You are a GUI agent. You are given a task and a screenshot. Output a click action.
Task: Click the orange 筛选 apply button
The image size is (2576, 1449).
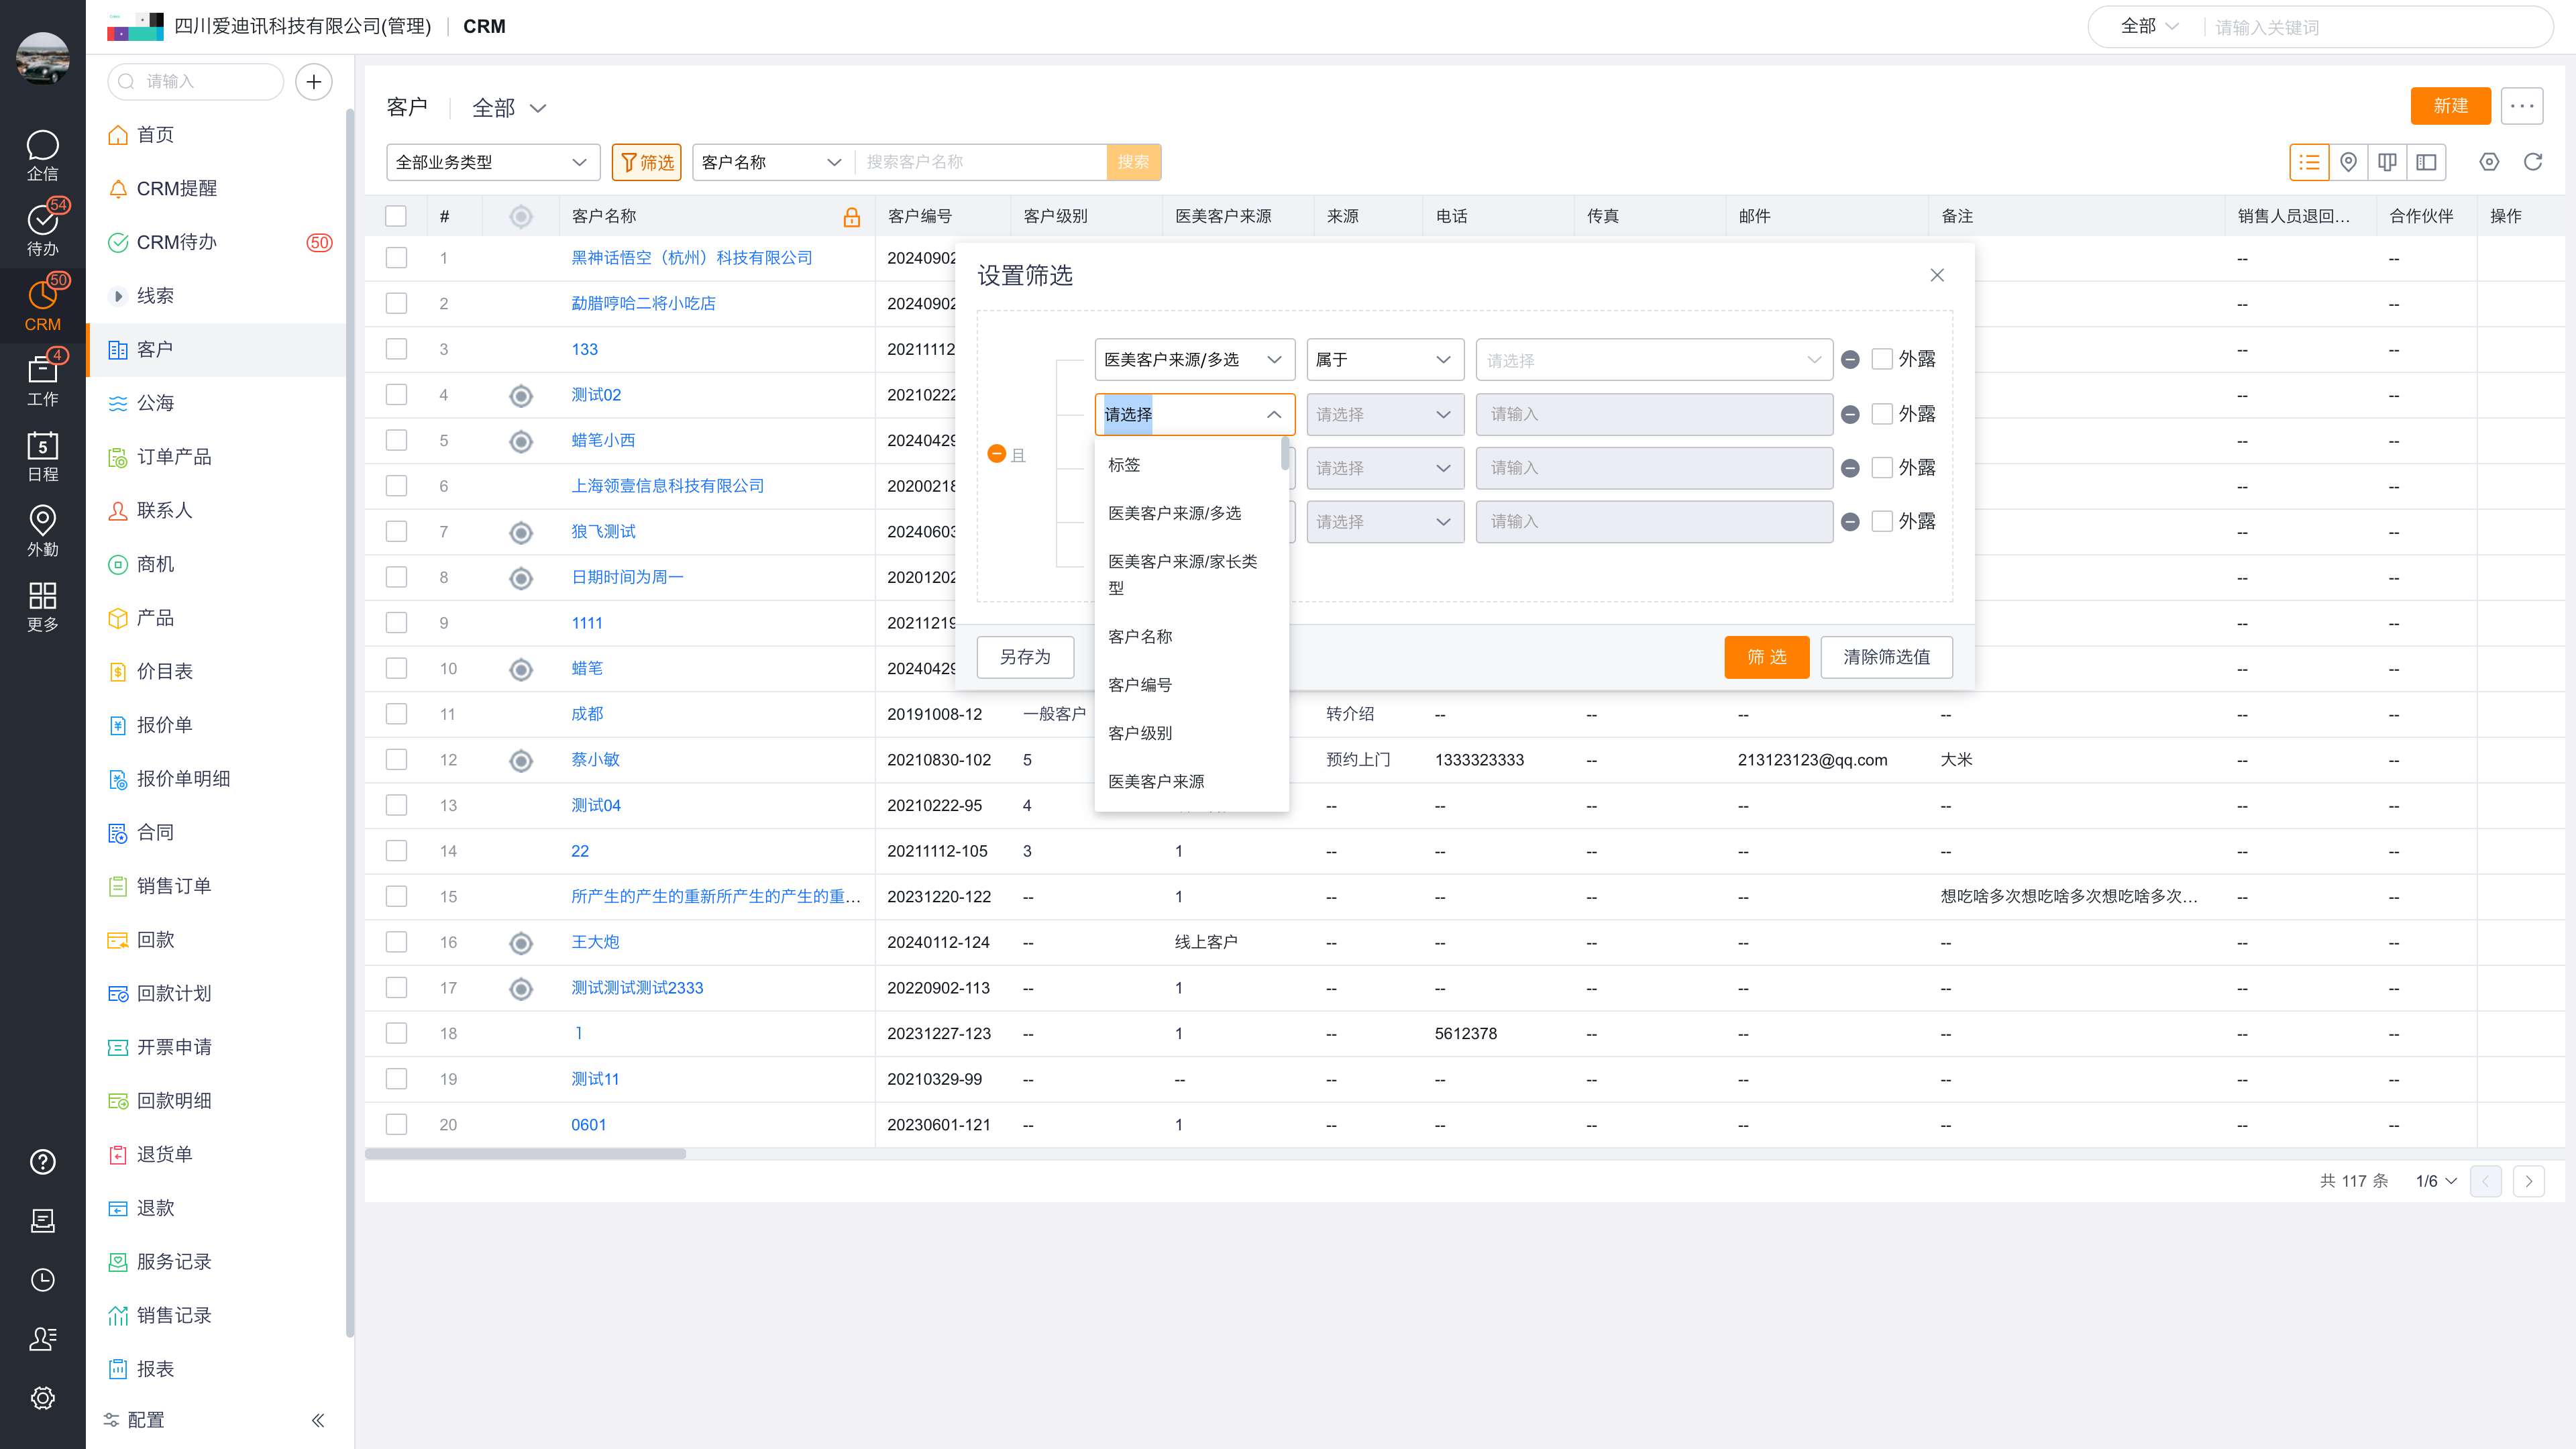1766,657
